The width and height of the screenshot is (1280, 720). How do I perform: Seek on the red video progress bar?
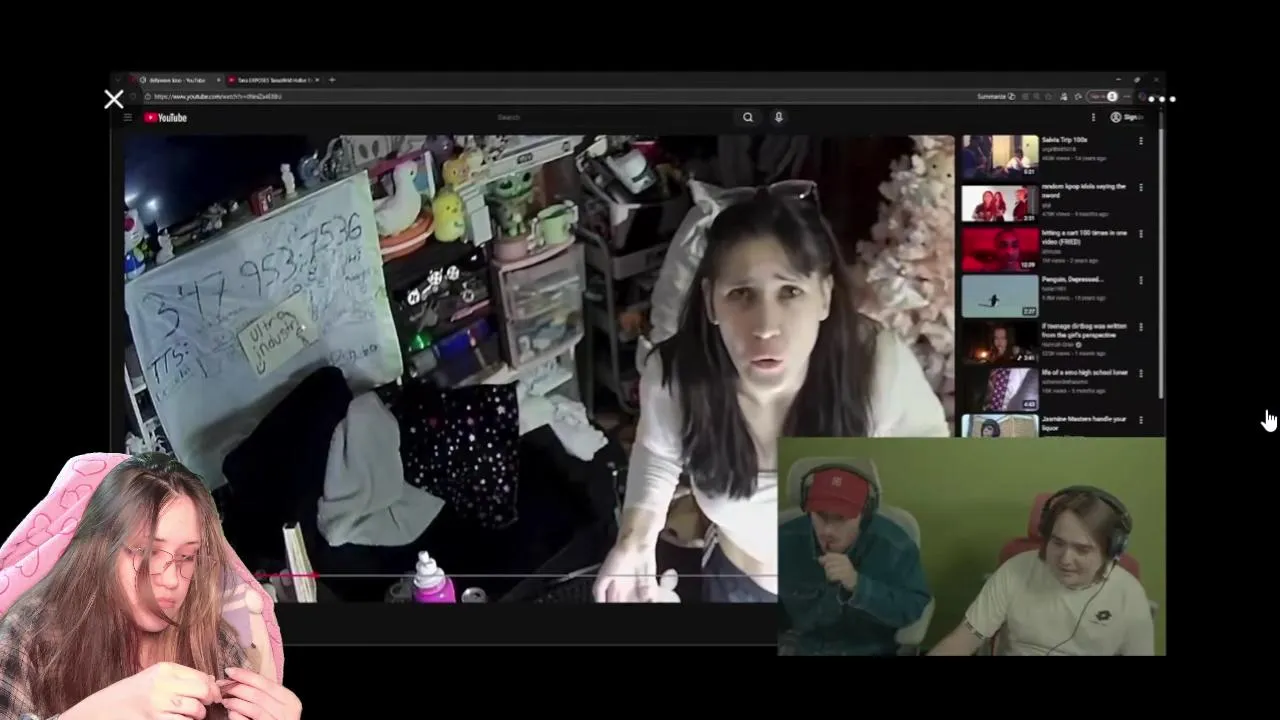click(287, 575)
